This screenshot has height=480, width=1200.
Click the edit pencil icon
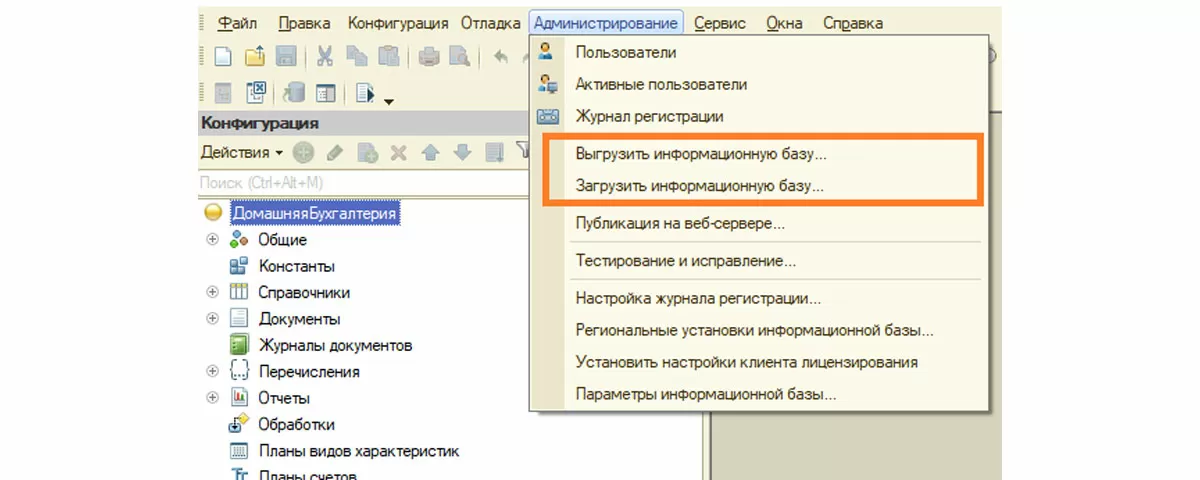point(335,153)
